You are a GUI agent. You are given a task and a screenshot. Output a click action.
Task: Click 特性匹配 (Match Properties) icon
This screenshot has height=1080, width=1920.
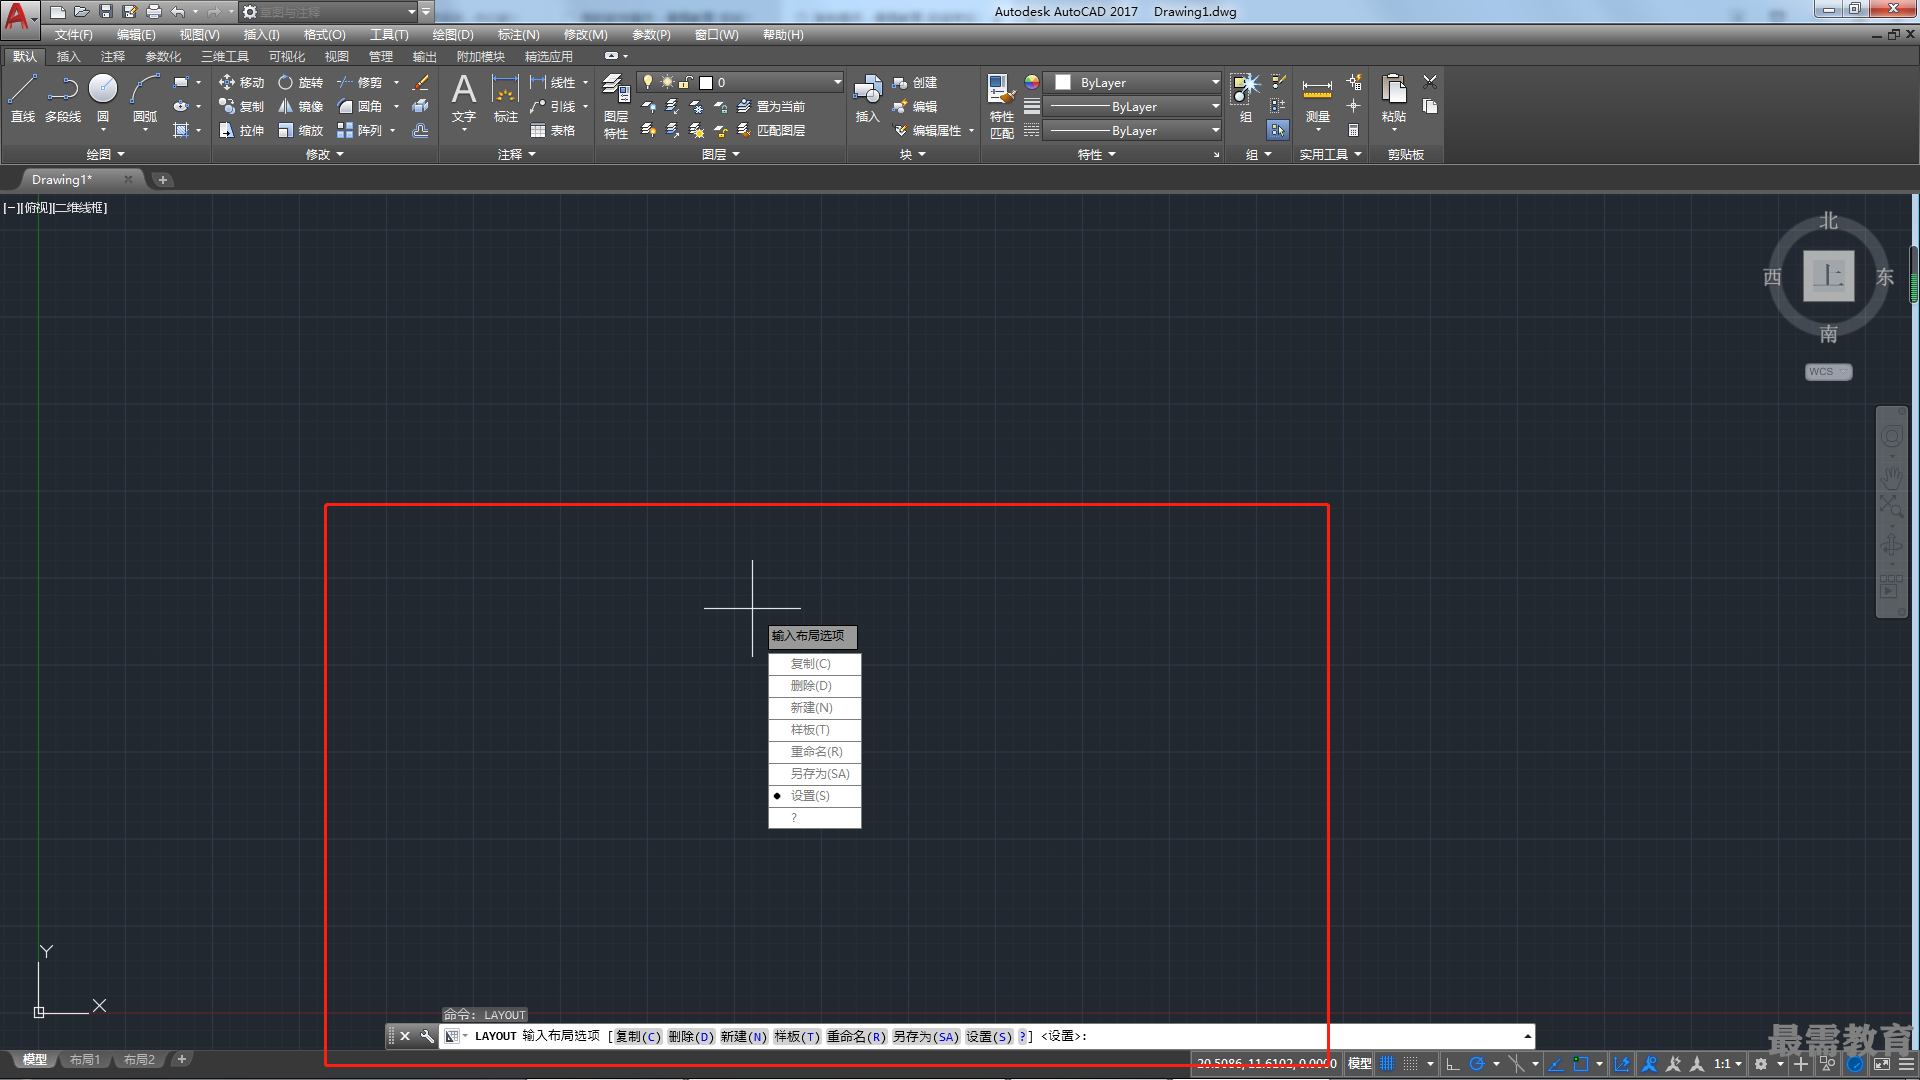1001,106
